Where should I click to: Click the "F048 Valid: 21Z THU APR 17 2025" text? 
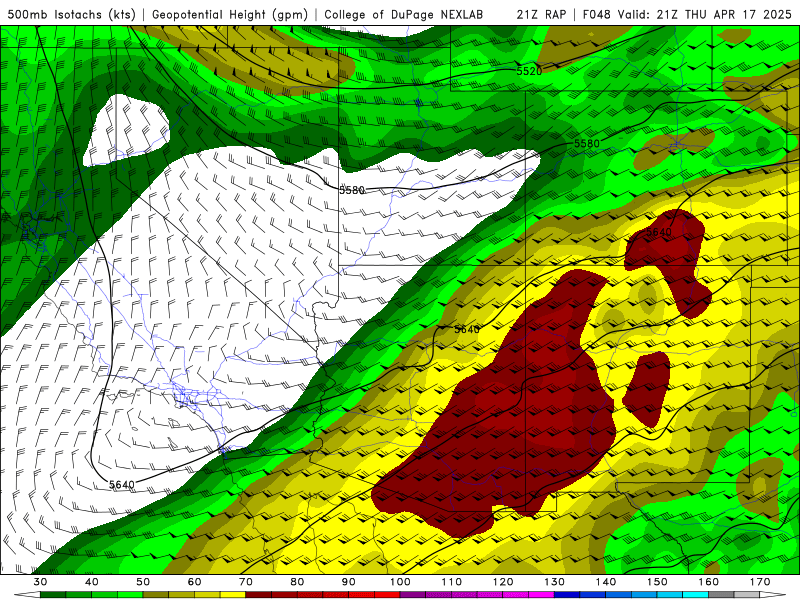[687, 14]
